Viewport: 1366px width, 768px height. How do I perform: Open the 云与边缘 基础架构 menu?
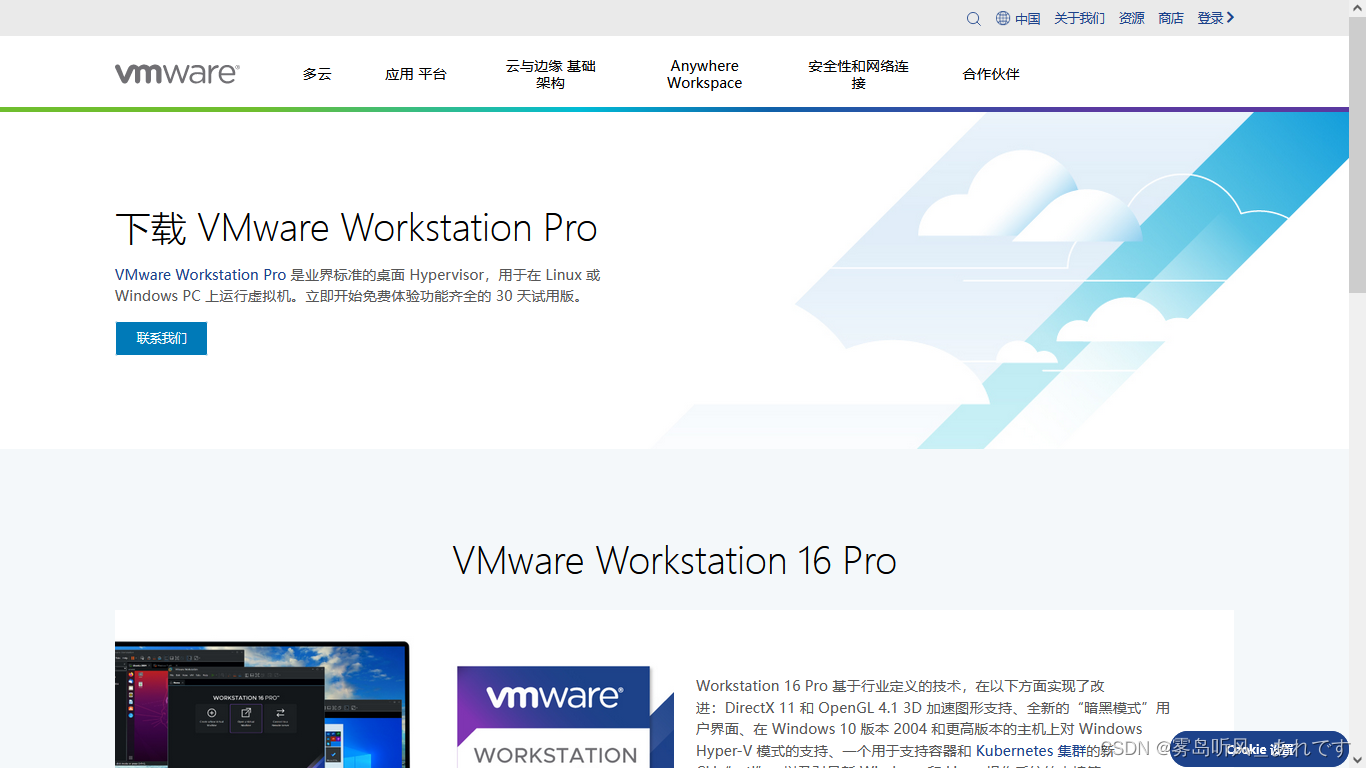551,74
